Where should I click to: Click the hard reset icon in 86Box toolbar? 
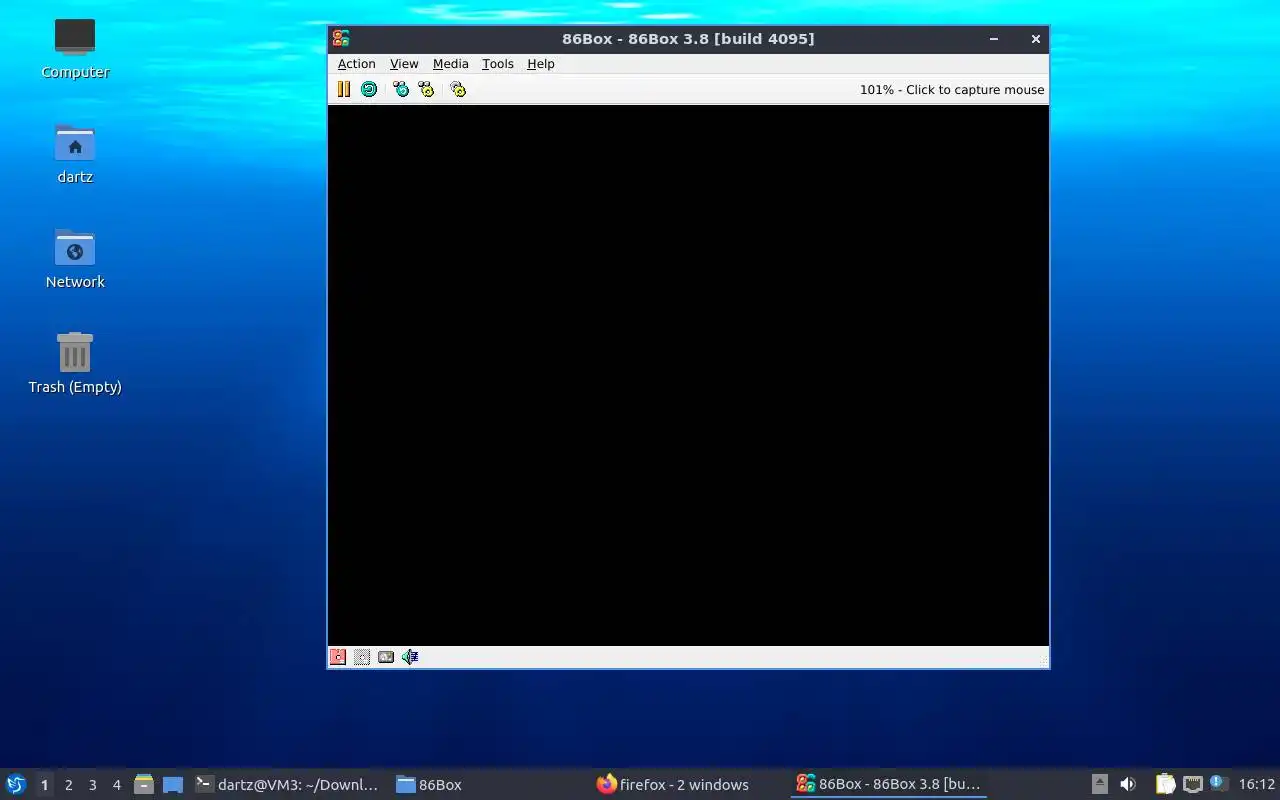click(x=369, y=89)
